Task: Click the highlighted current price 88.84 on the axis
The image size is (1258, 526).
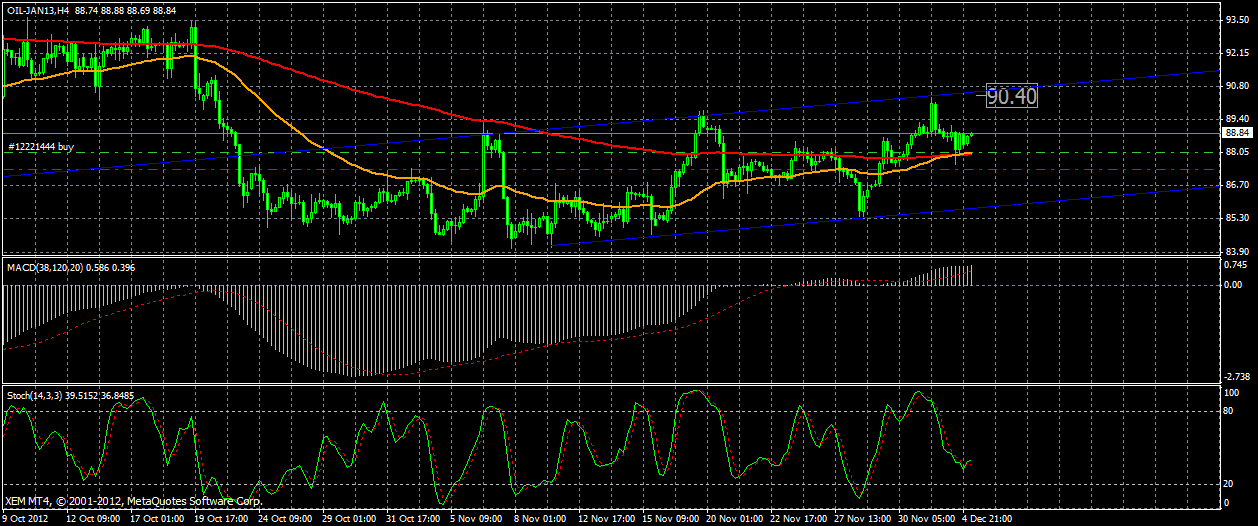Action: click(x=1237, y=132)
